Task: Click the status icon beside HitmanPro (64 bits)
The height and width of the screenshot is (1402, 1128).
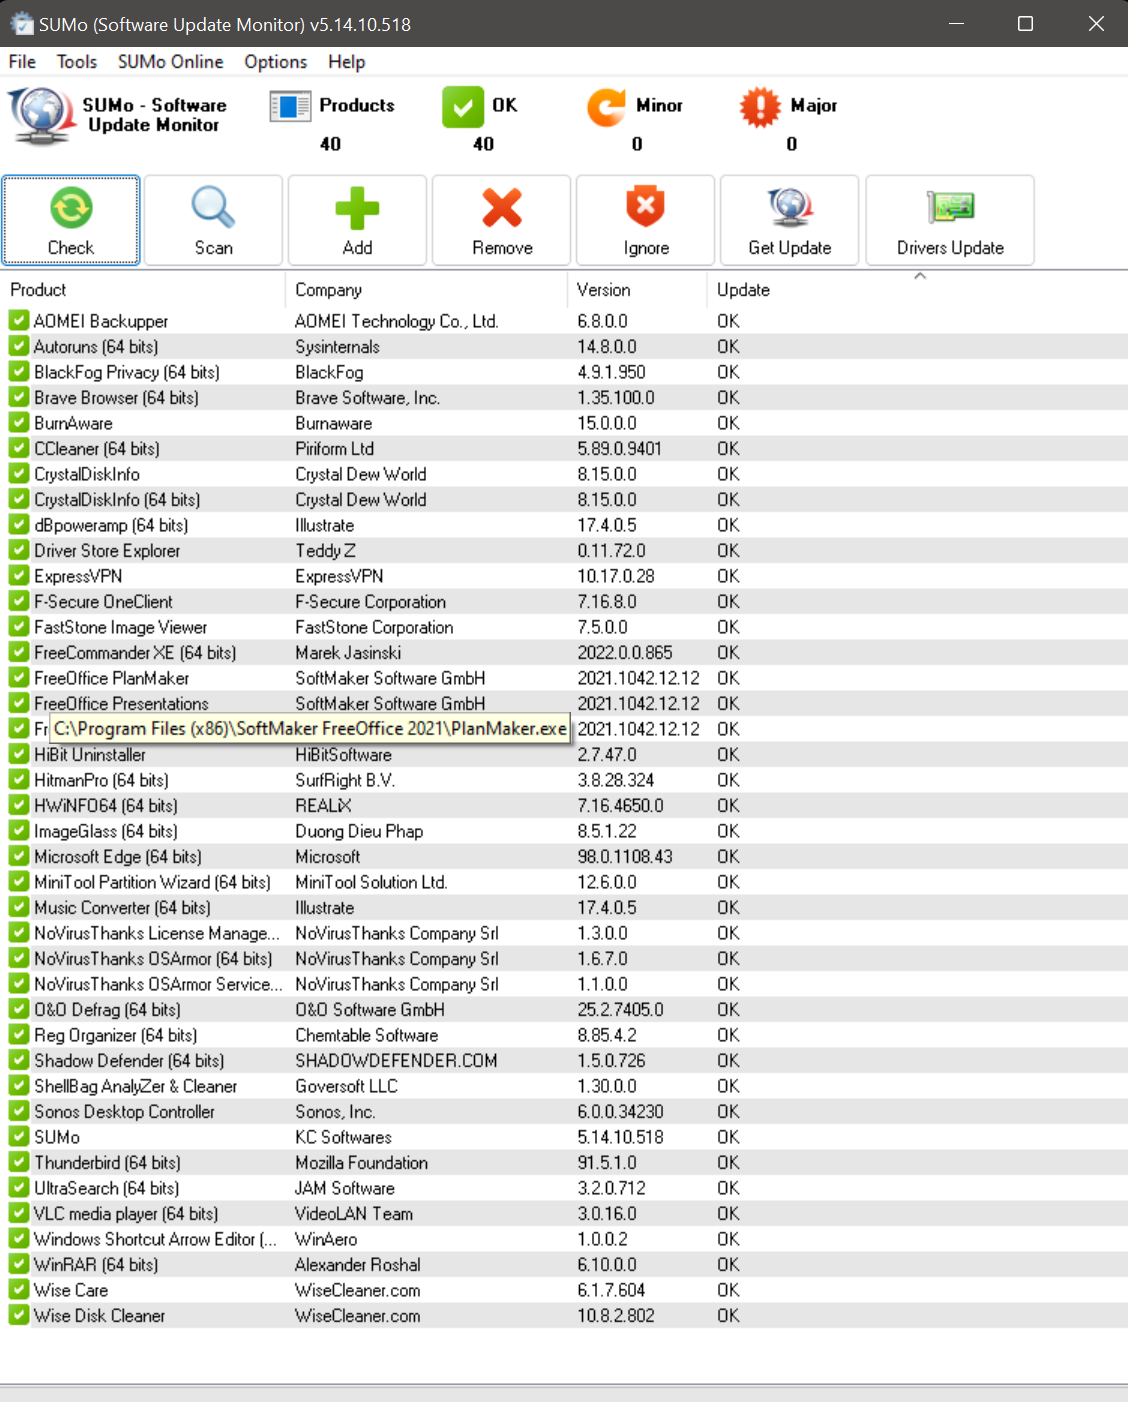Action: point(19,780)
